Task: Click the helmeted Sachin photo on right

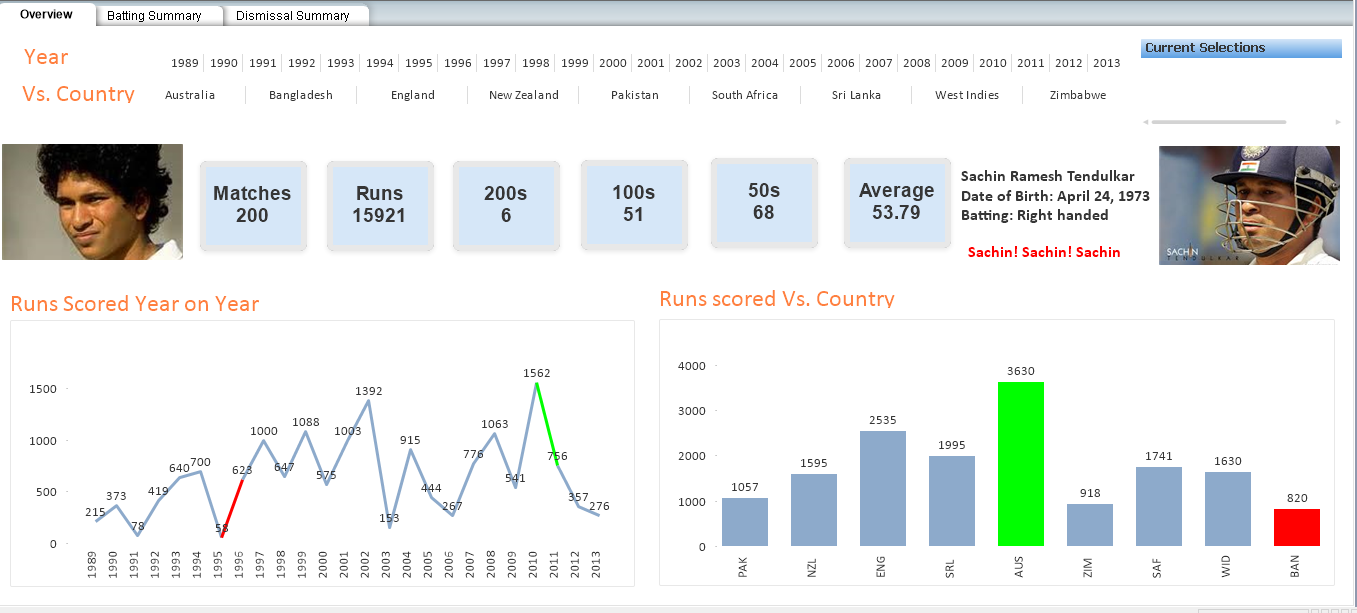Action: click(x=1249, y=205)
